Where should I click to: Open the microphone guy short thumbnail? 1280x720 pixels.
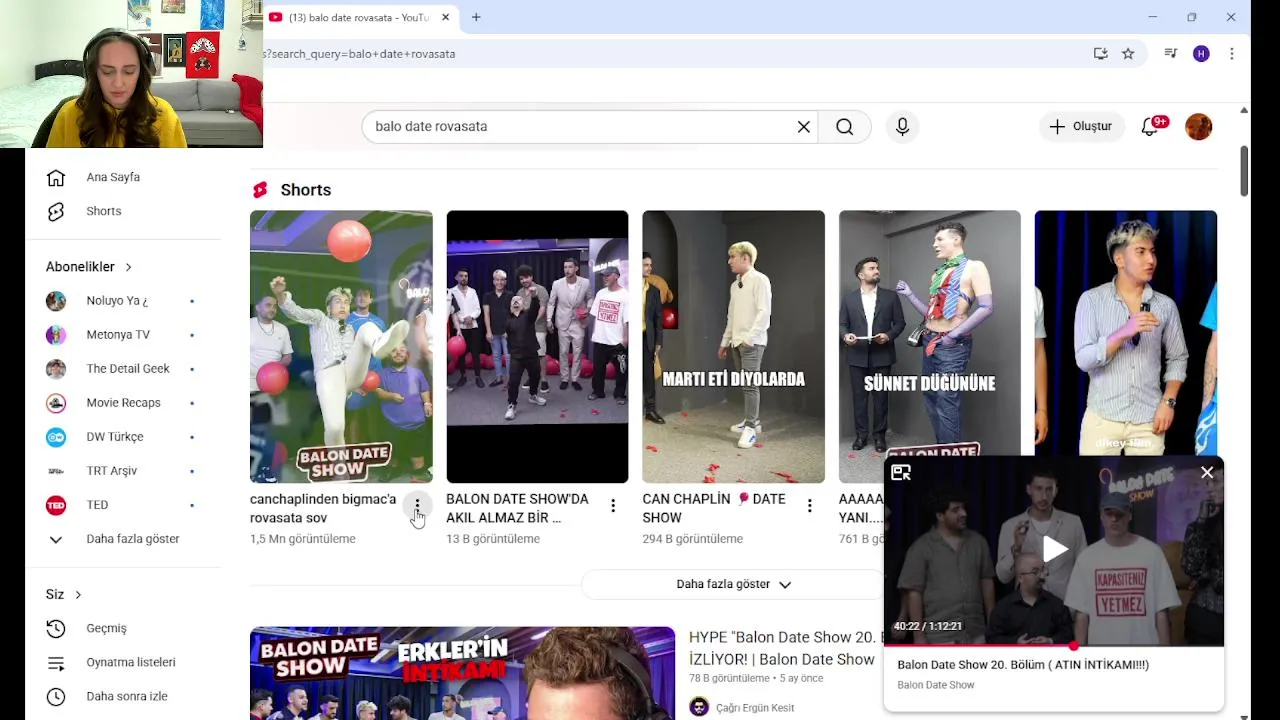click(1125, 332)
